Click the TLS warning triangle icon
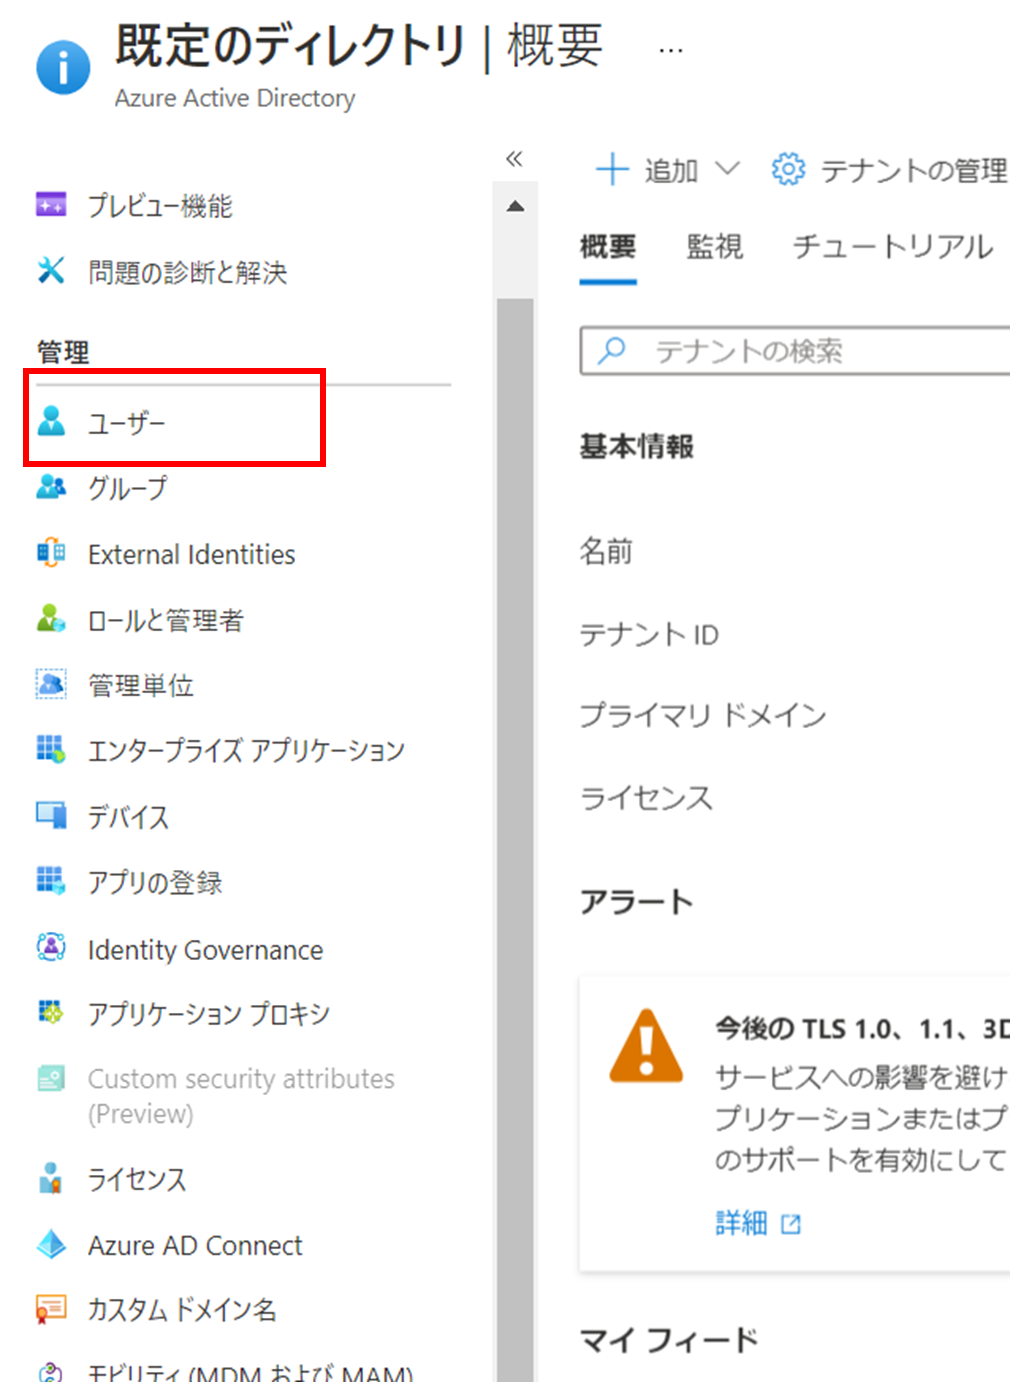1010x1382 pixels. point(646,1046)
